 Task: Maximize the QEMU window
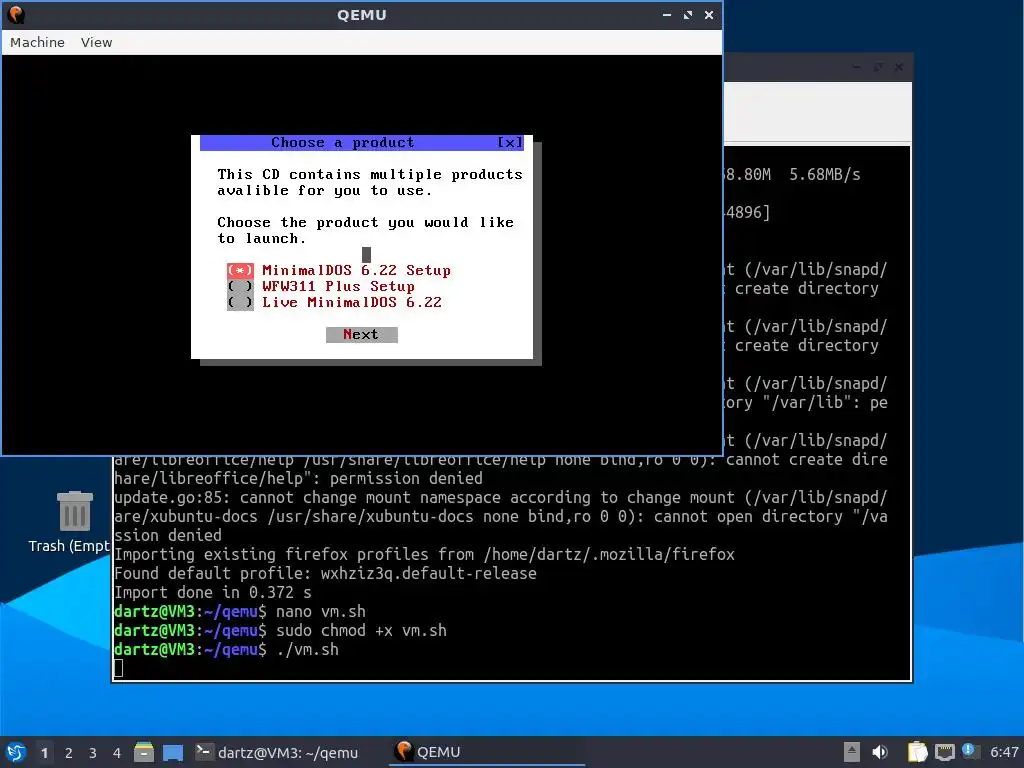tap(688, 14)
